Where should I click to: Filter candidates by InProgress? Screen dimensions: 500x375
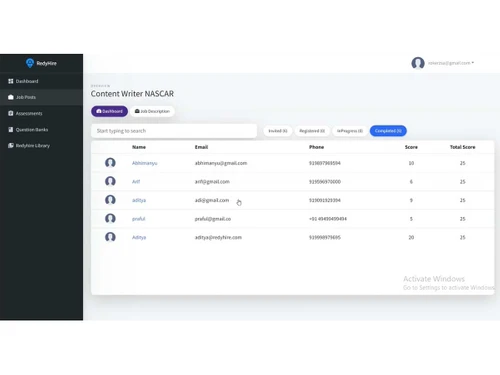pos(350,131)
